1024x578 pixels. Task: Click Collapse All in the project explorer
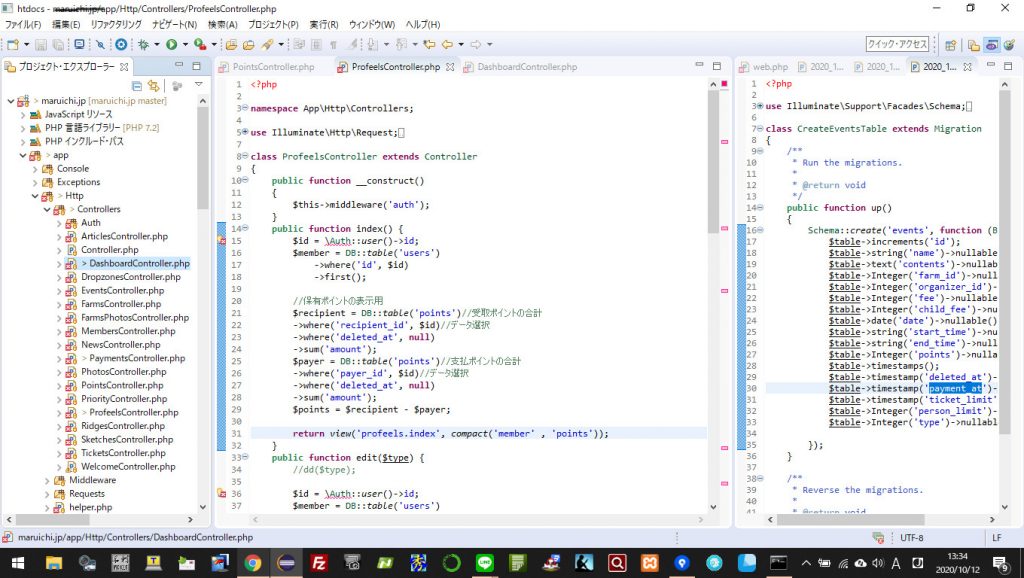coord(137,87)
